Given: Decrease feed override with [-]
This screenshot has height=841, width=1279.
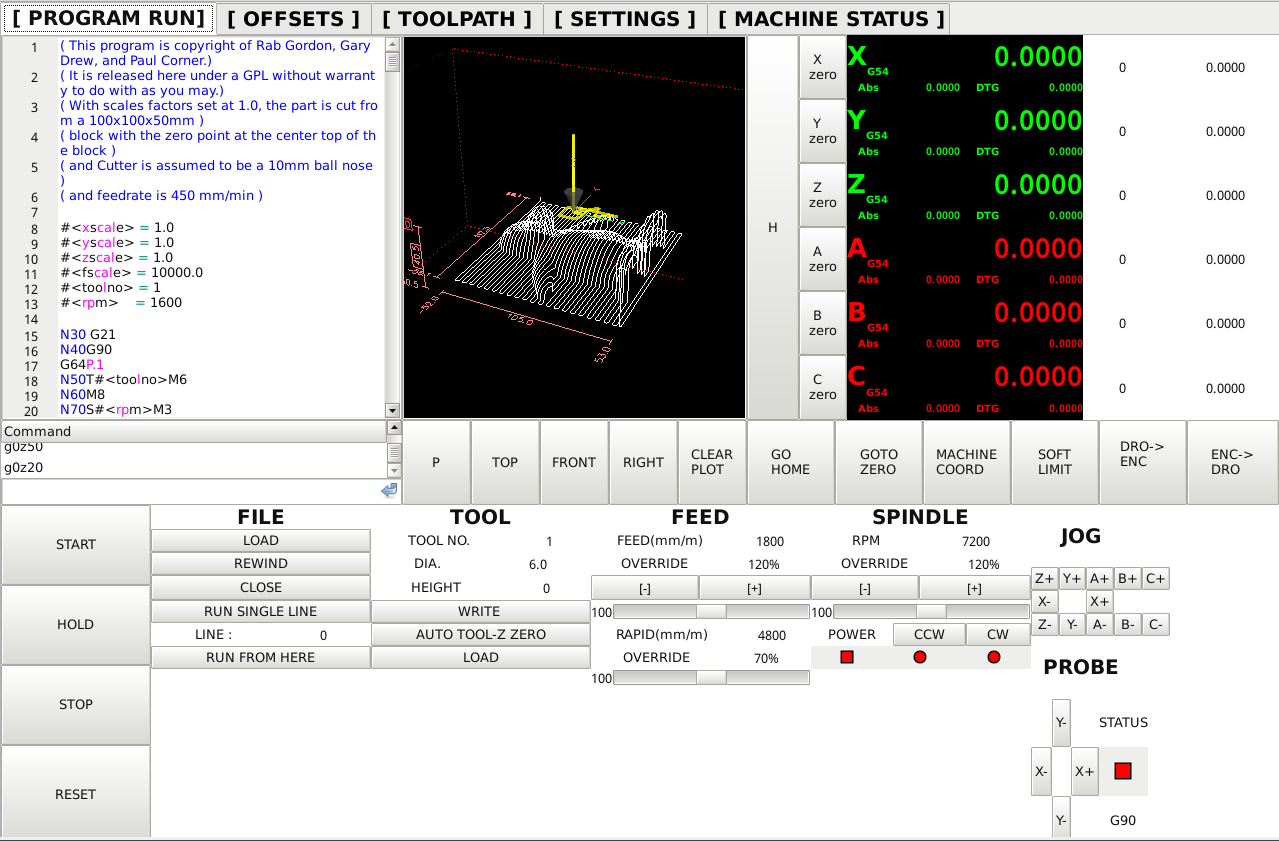Looking at the screenshot, I should click(645, 588).
